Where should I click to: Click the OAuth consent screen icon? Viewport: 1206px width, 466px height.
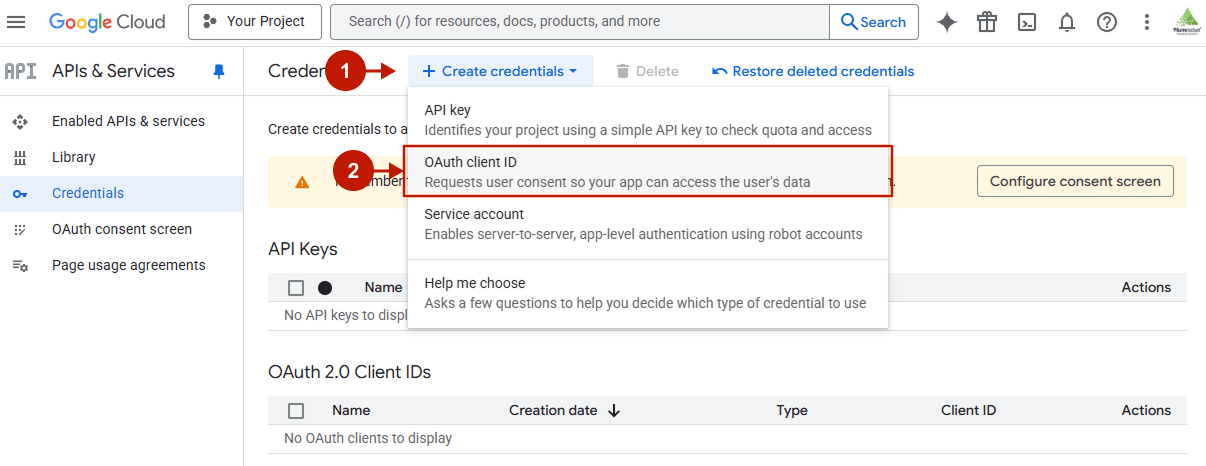(x=19, y=229)
